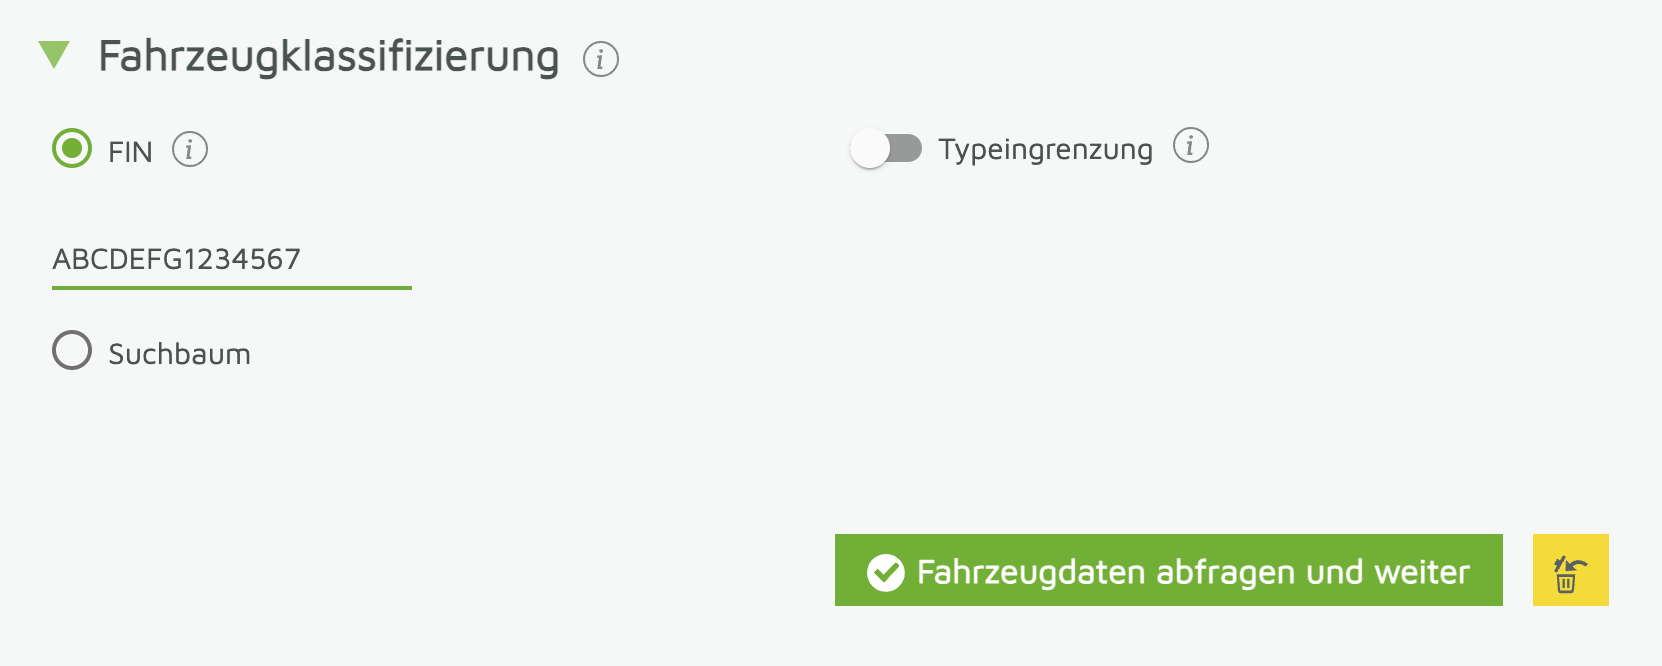Click the yellow reset trash icon button

[x=1570, y=570]
